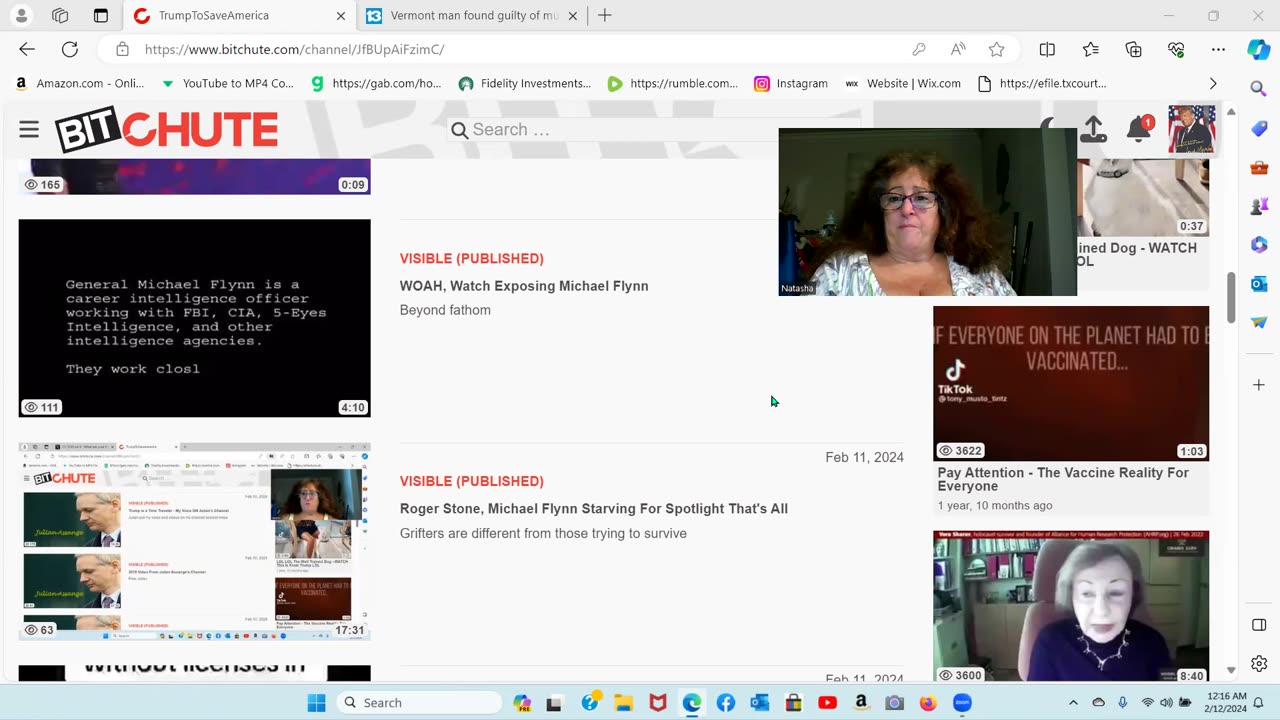Open the Windows Start menu

tap(316, 703)
